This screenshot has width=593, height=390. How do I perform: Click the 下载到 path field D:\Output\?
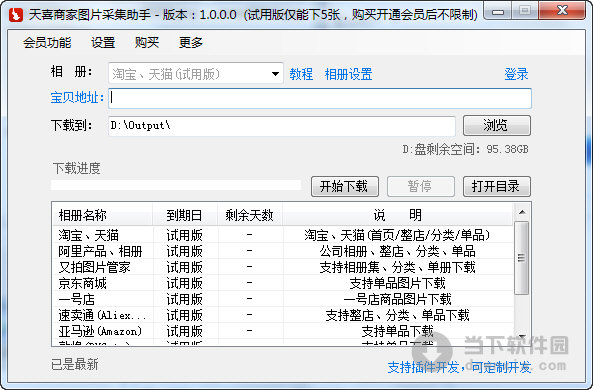click(282, 126)
